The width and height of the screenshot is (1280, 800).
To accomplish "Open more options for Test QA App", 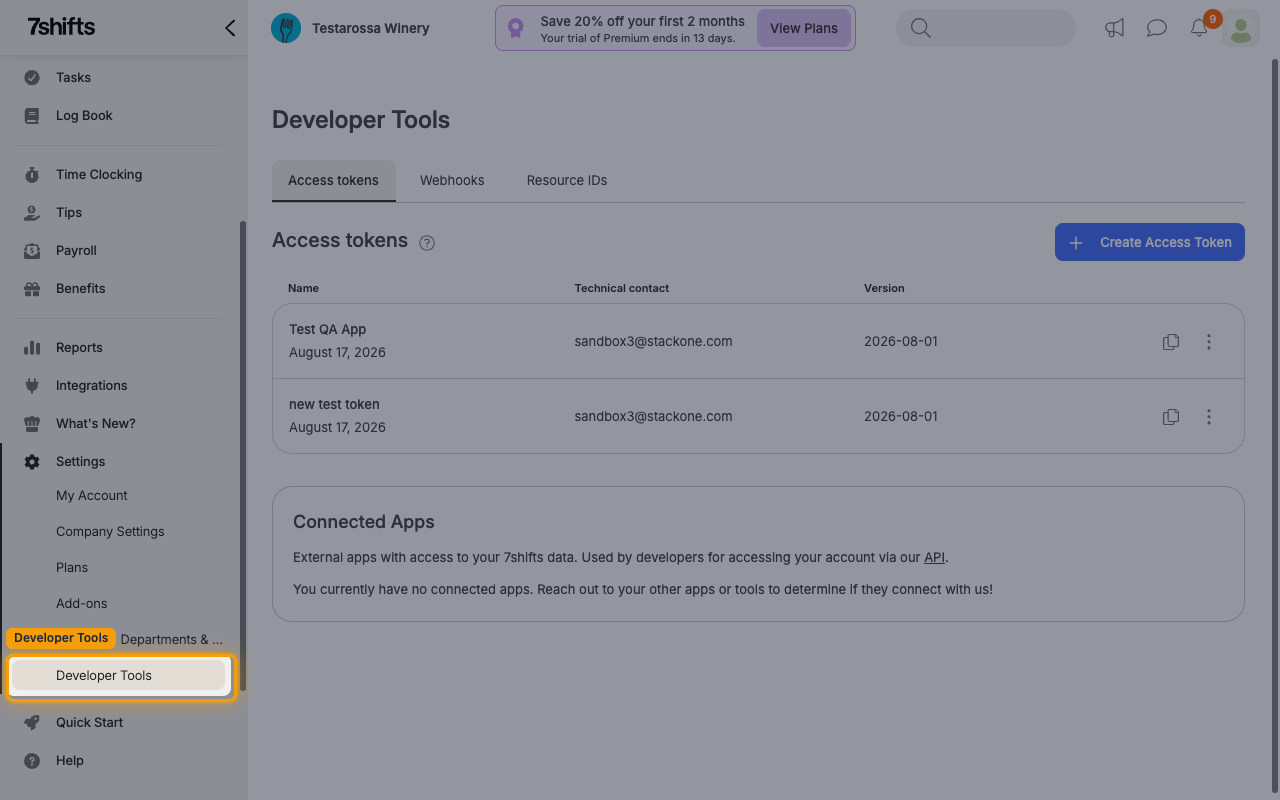I will point(1208,342).
